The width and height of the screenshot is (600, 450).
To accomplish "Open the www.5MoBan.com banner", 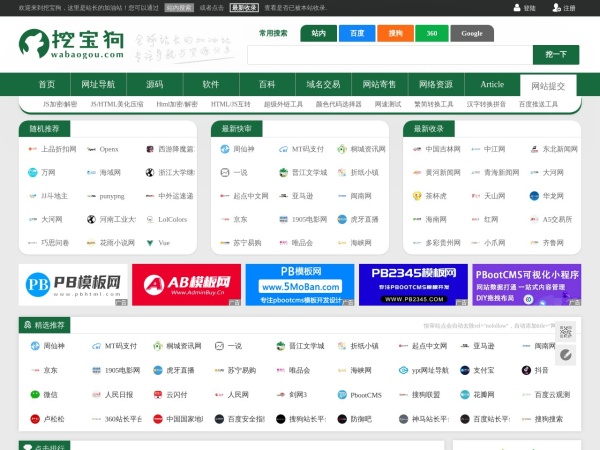I will [300, 285].
